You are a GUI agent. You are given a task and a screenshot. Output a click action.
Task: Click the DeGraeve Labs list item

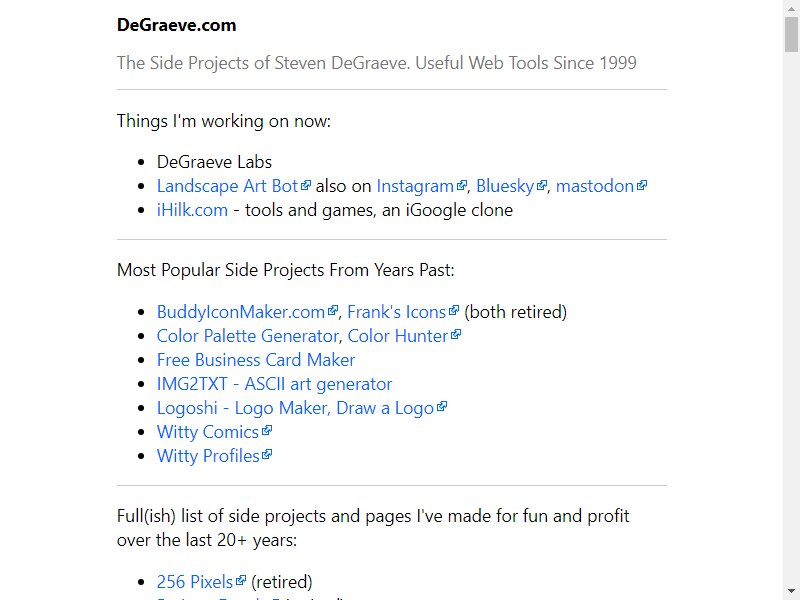point(214,162)
